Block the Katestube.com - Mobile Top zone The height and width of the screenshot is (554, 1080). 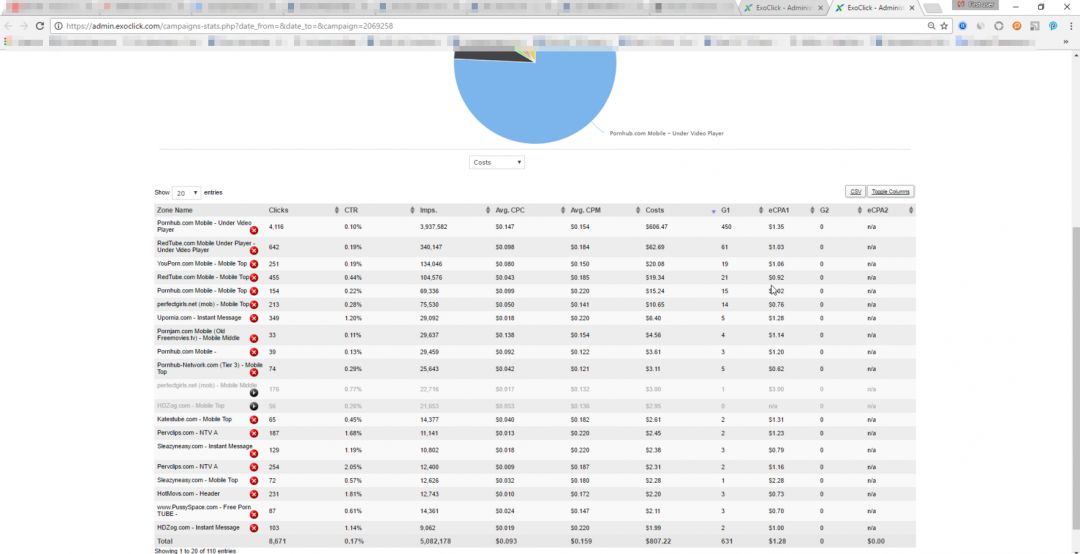pos(253,420)
